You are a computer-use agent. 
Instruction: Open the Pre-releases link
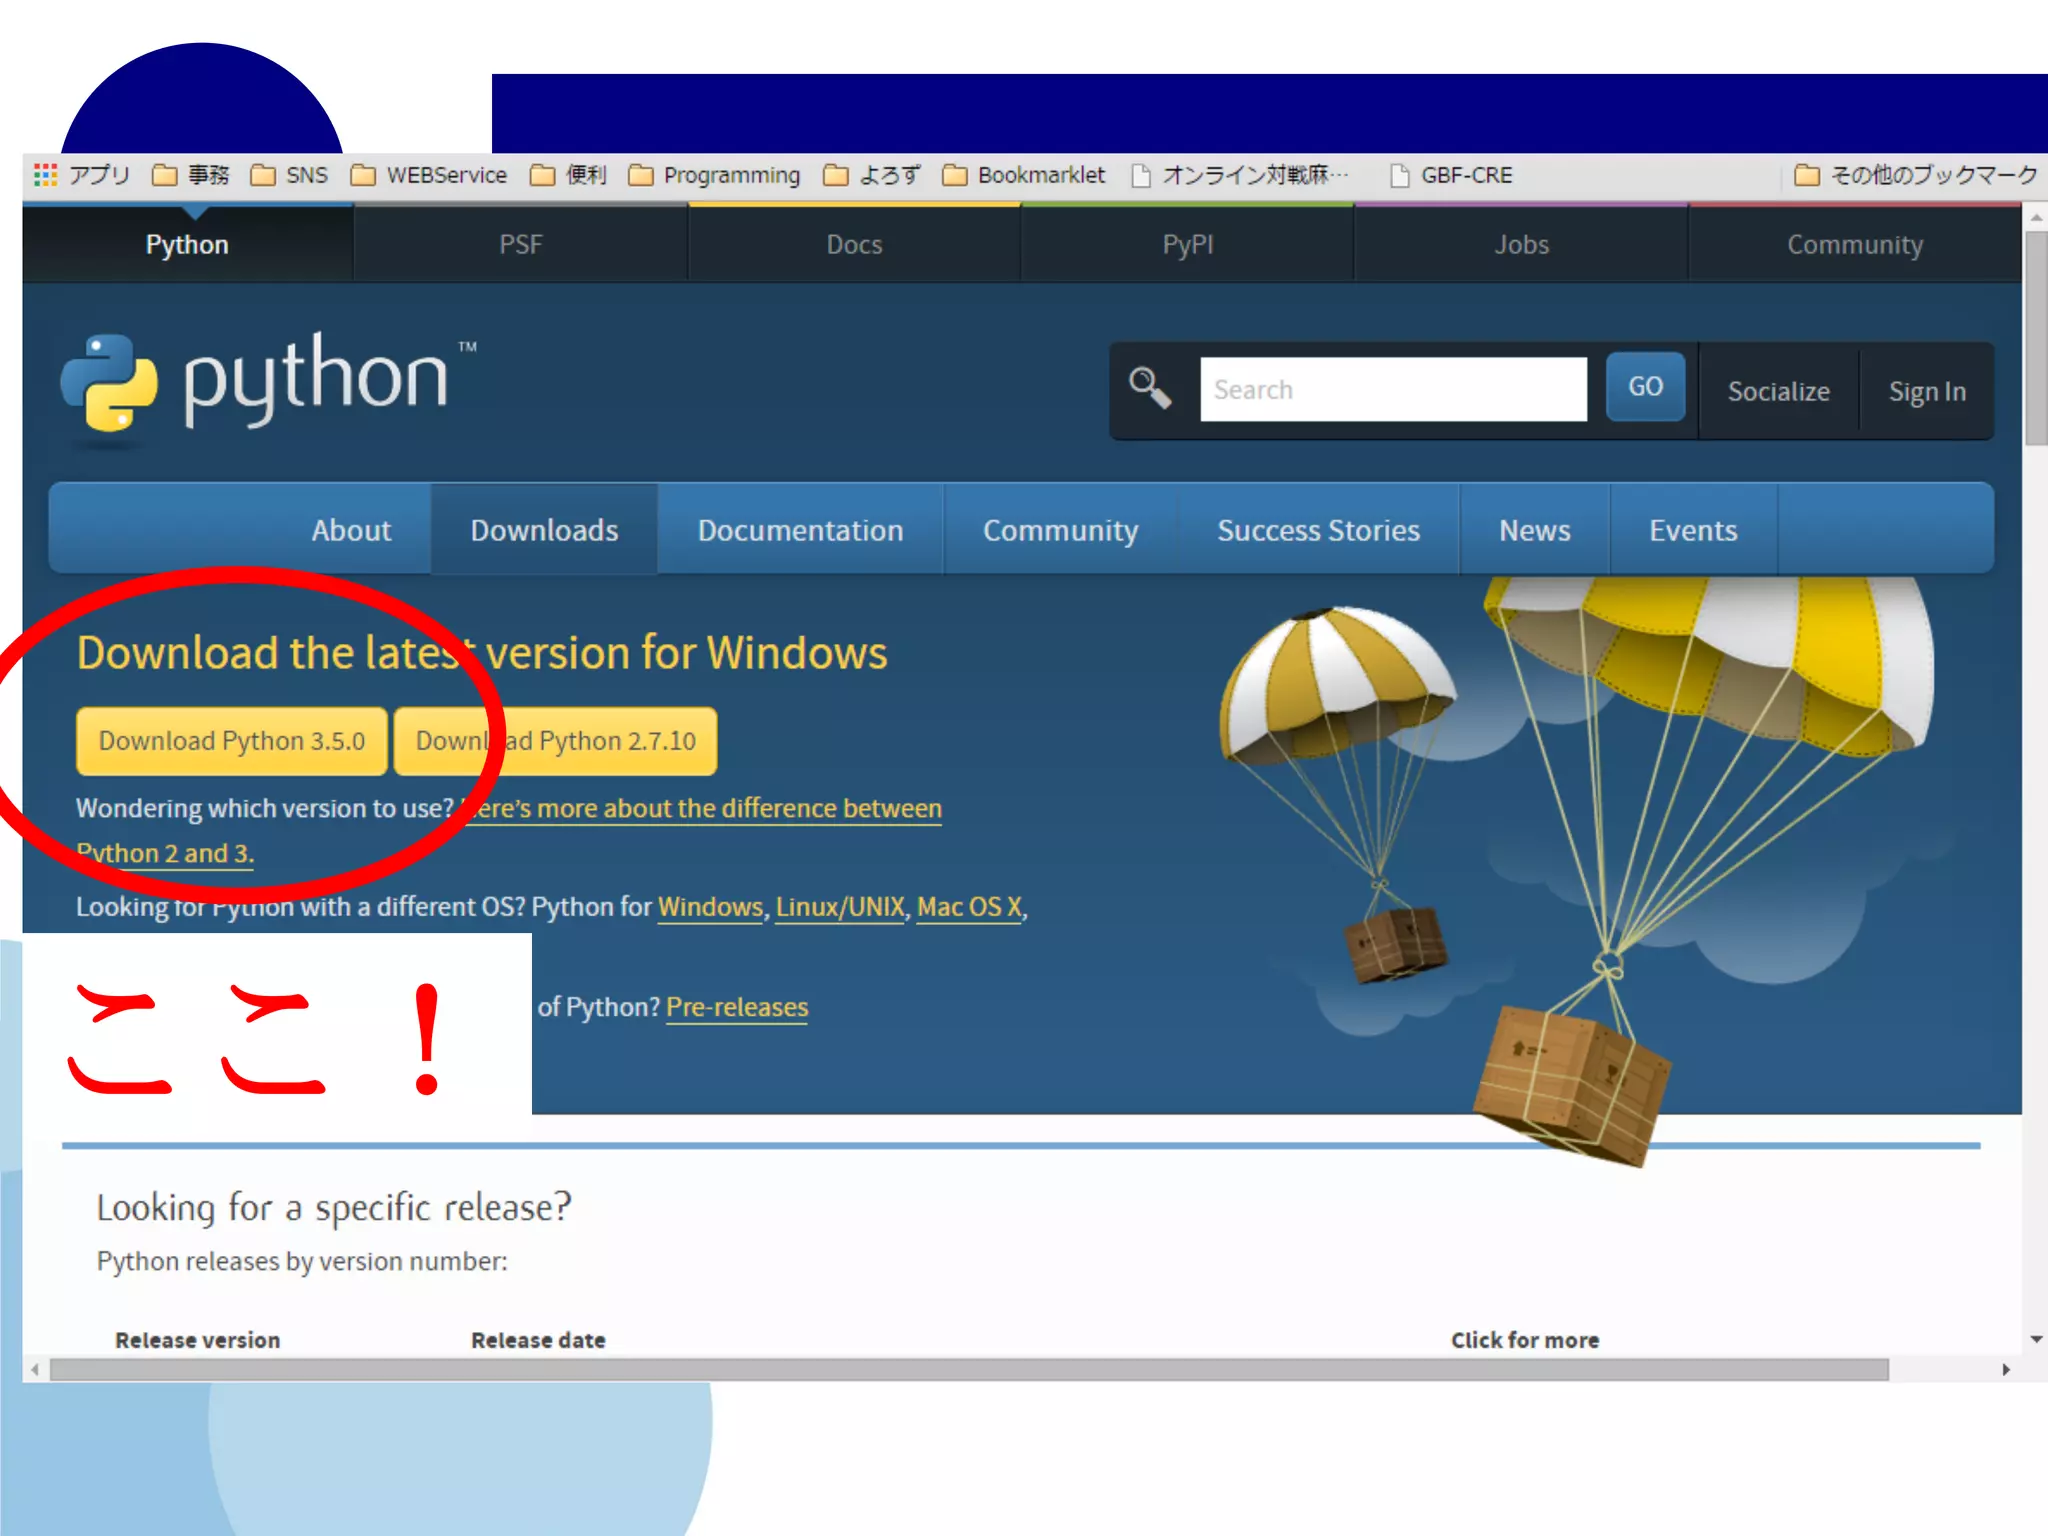(x=737, y=1007)
